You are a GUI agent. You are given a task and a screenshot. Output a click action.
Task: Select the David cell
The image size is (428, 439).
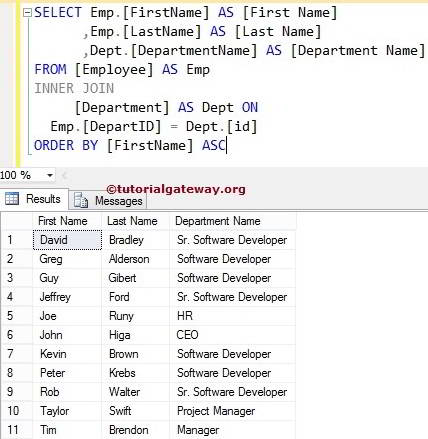[67, 240]
